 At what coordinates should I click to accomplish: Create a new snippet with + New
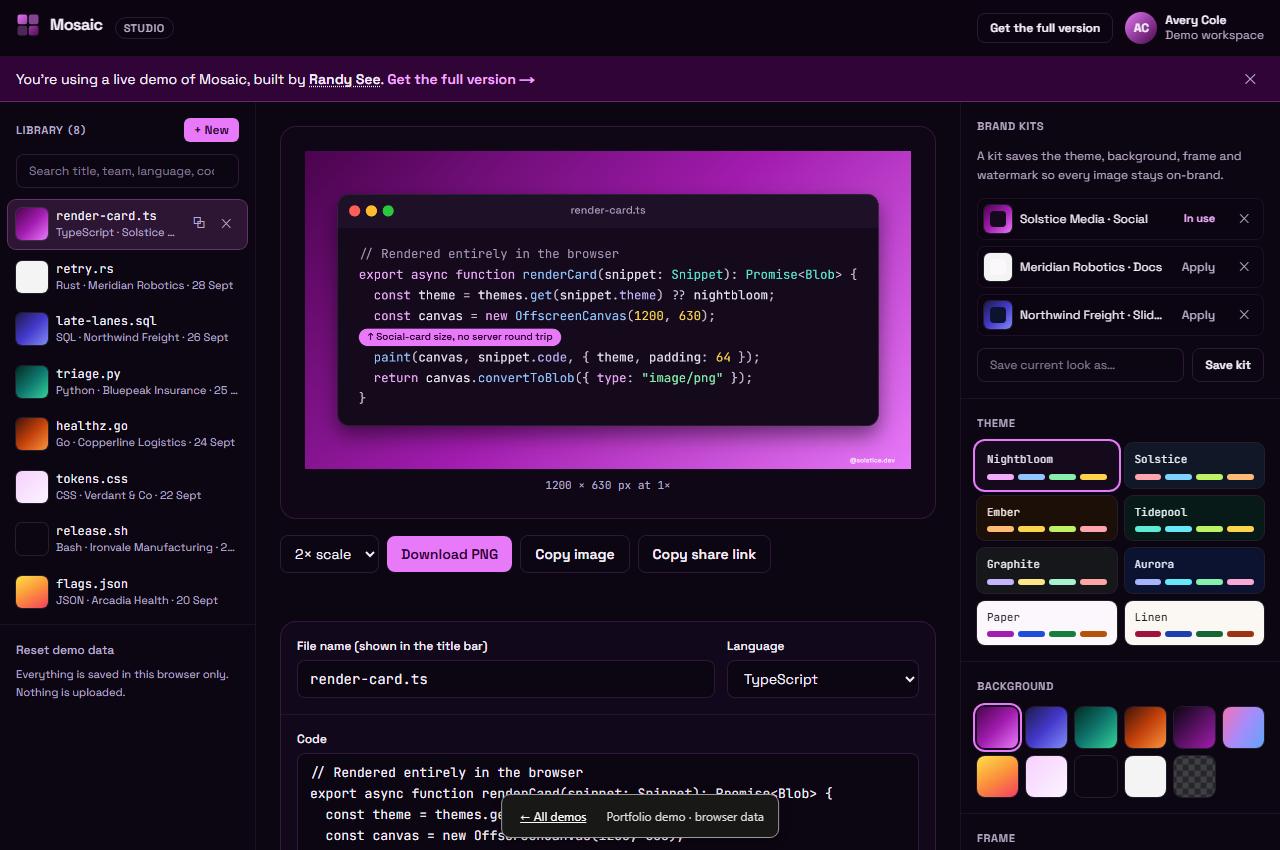tap(211, 130)
